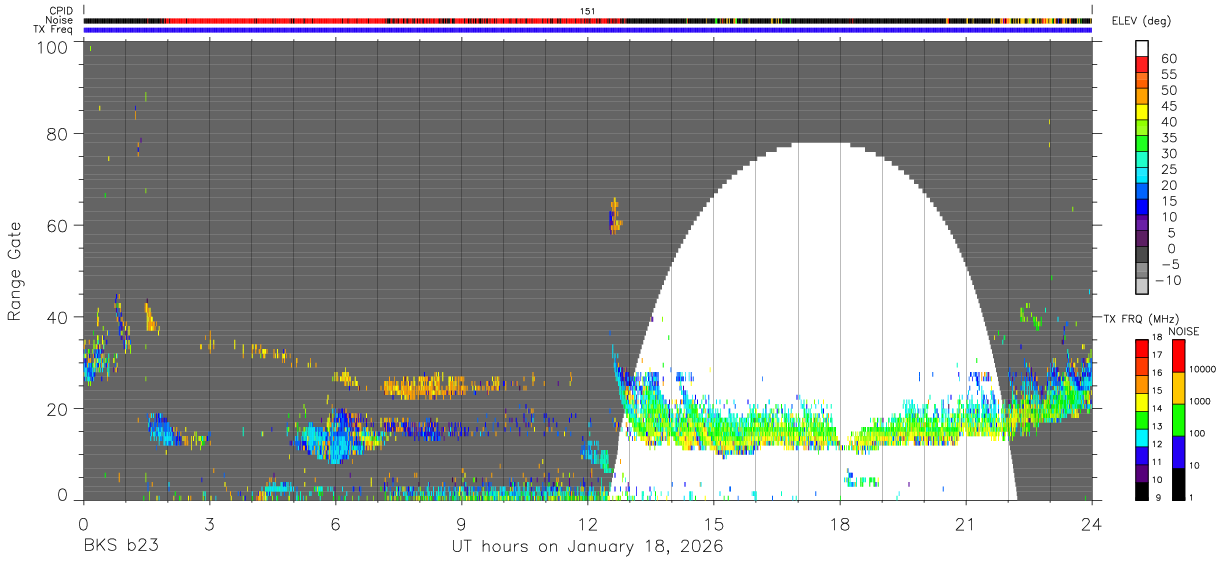
Task: Click the 40 tick on Range Gate axis
Action: point(57,317)
